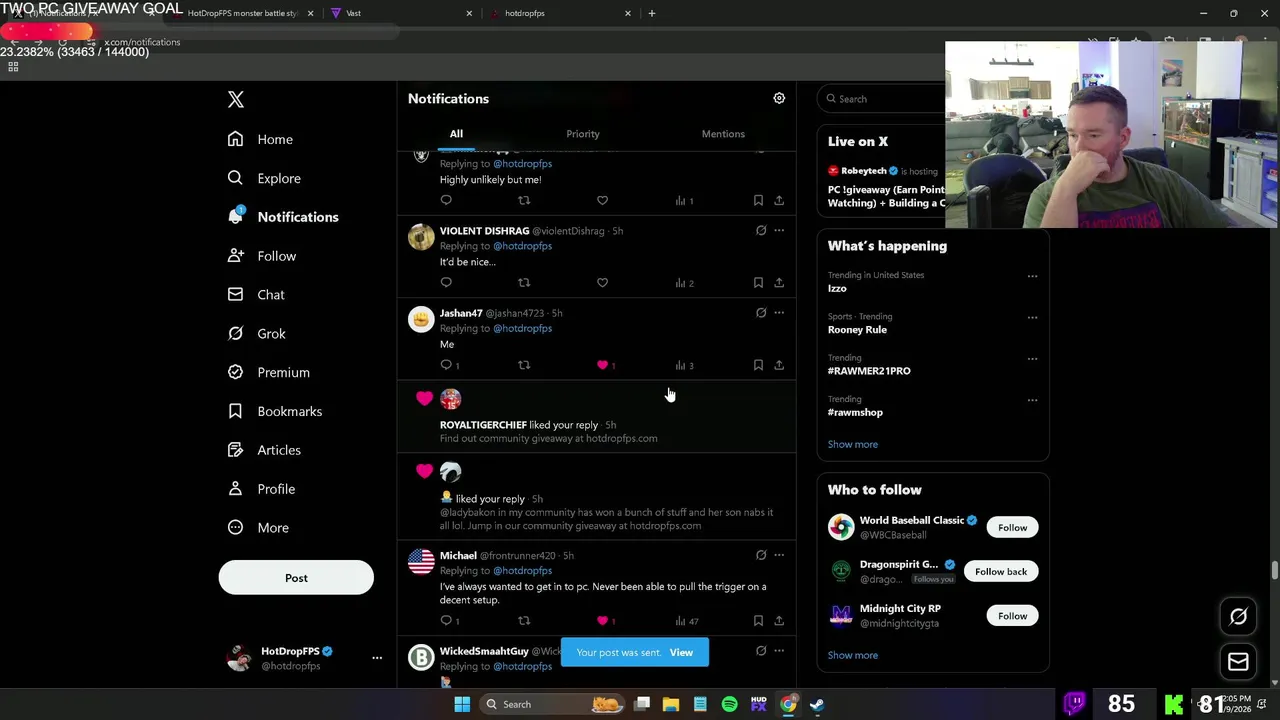Image resolution: width=1280 pixels, height=720 pixels.
Task: Open more options on Jashan47's post
Action: coord(779,313)
